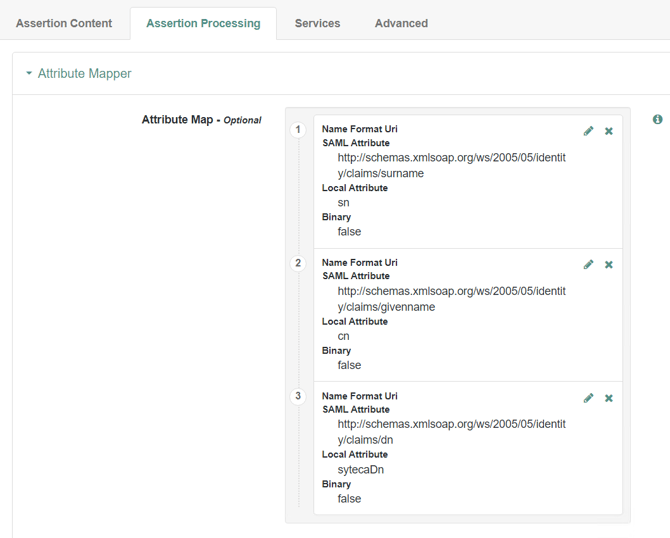
Task: Select the Assertion Processing tab
Action: tap(203, 23)
